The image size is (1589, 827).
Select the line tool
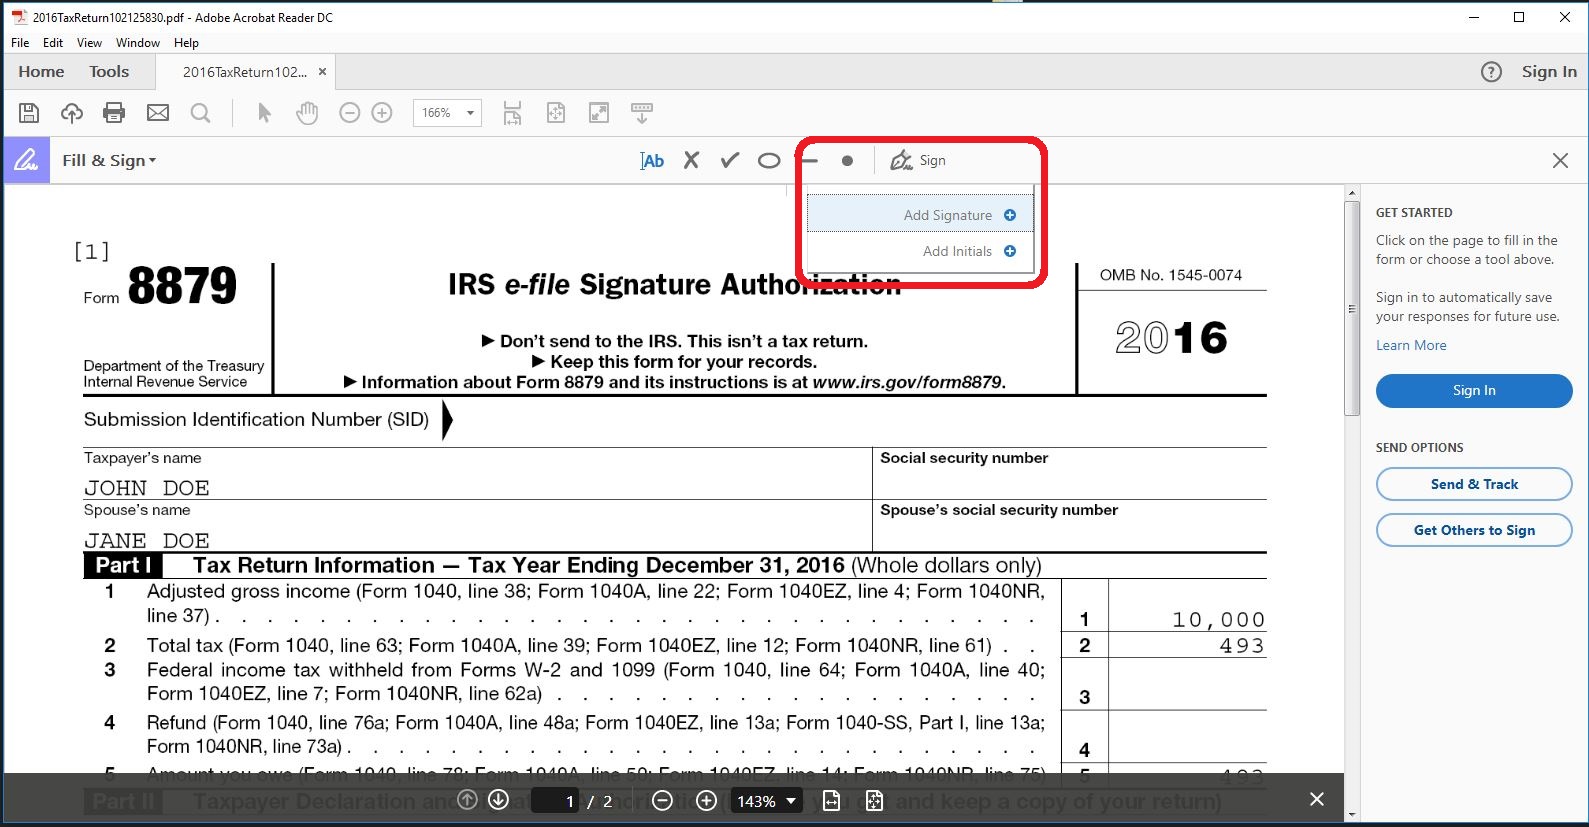tap(809, 160)
